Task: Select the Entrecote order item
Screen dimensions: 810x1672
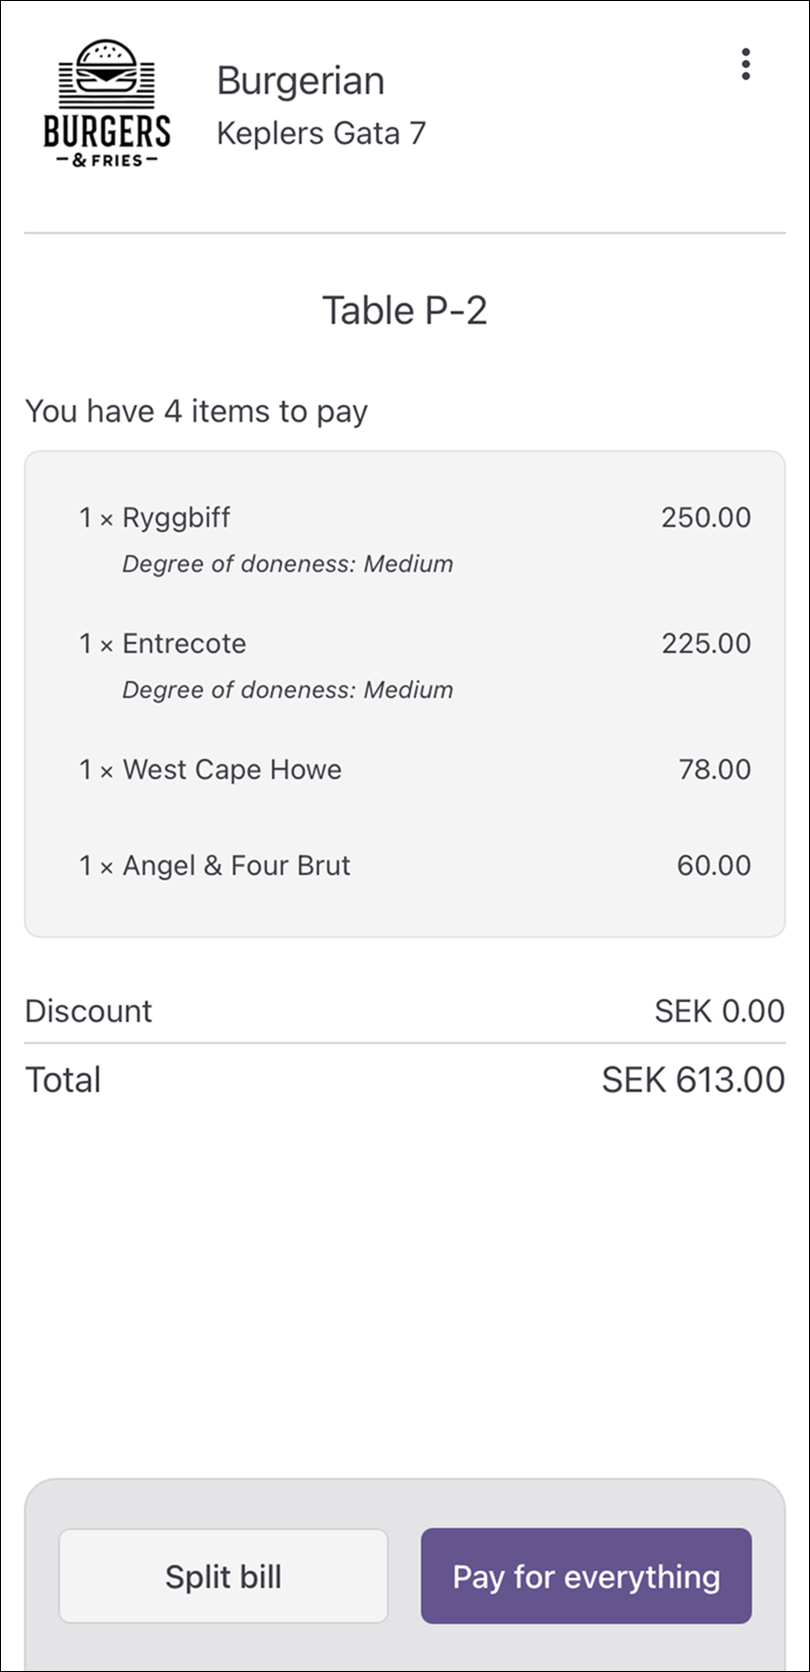Action: click(184, 644)
